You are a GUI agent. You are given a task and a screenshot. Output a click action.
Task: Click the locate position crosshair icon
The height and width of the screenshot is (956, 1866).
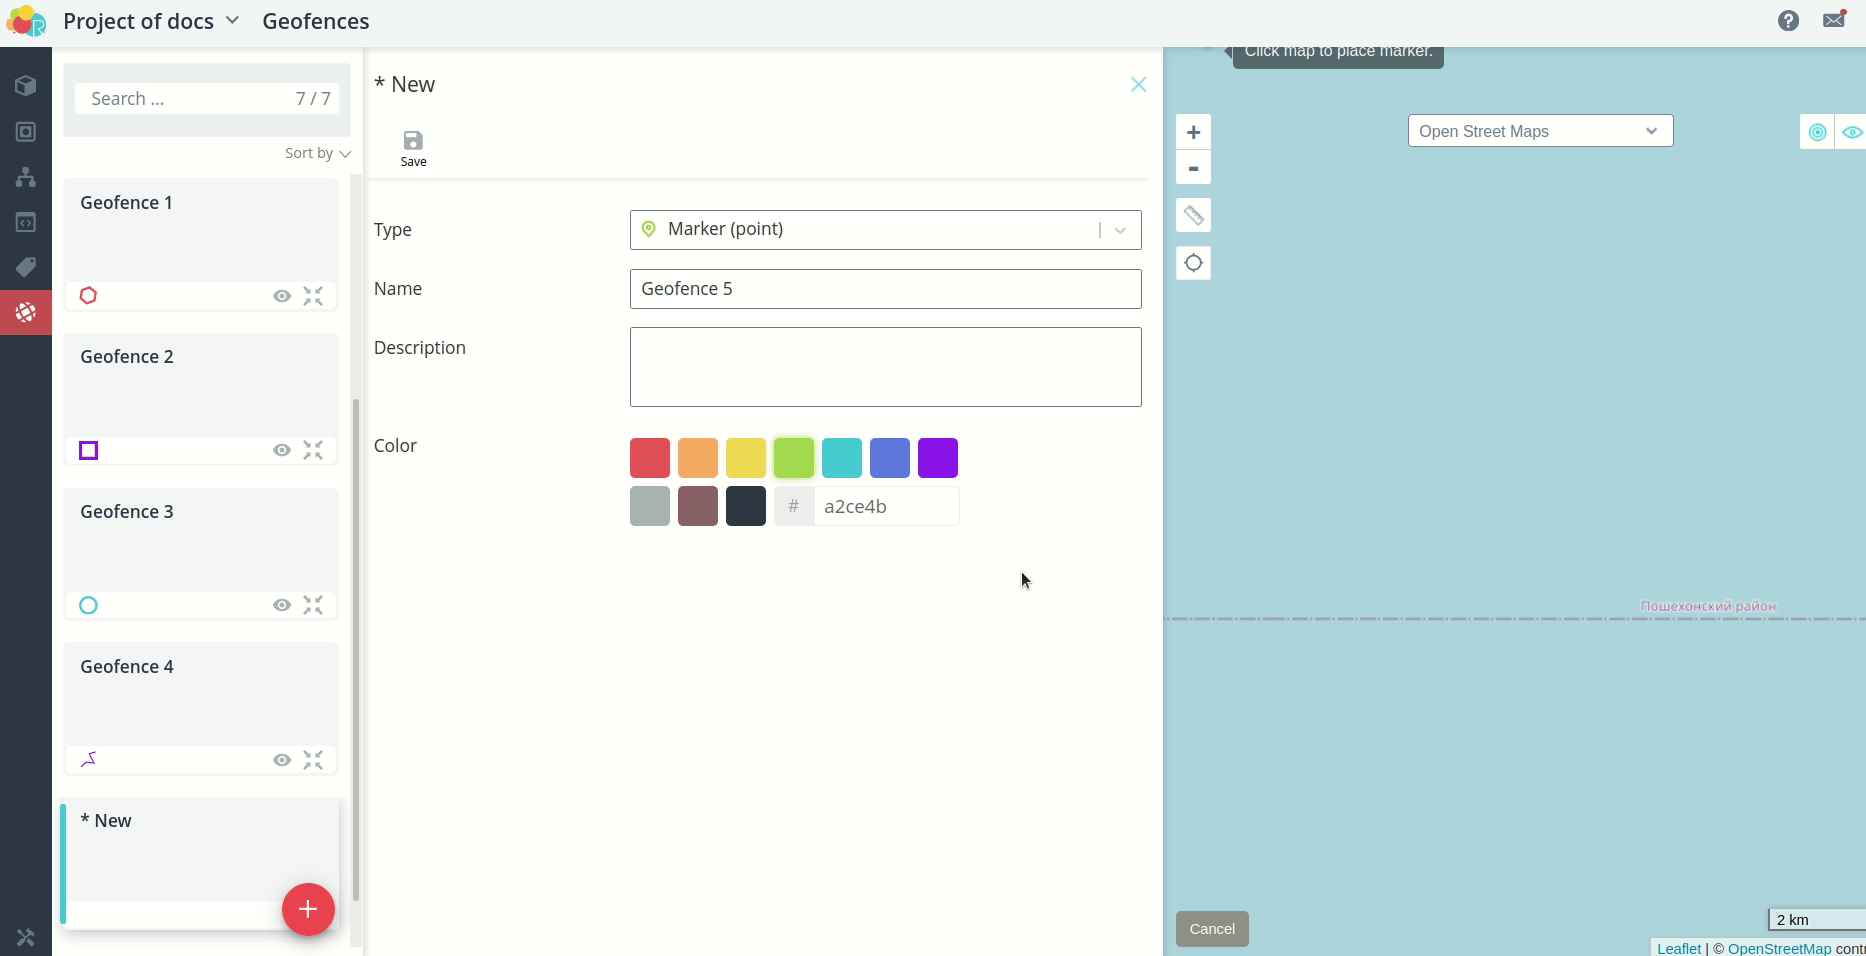click(x=1193, y=263)
